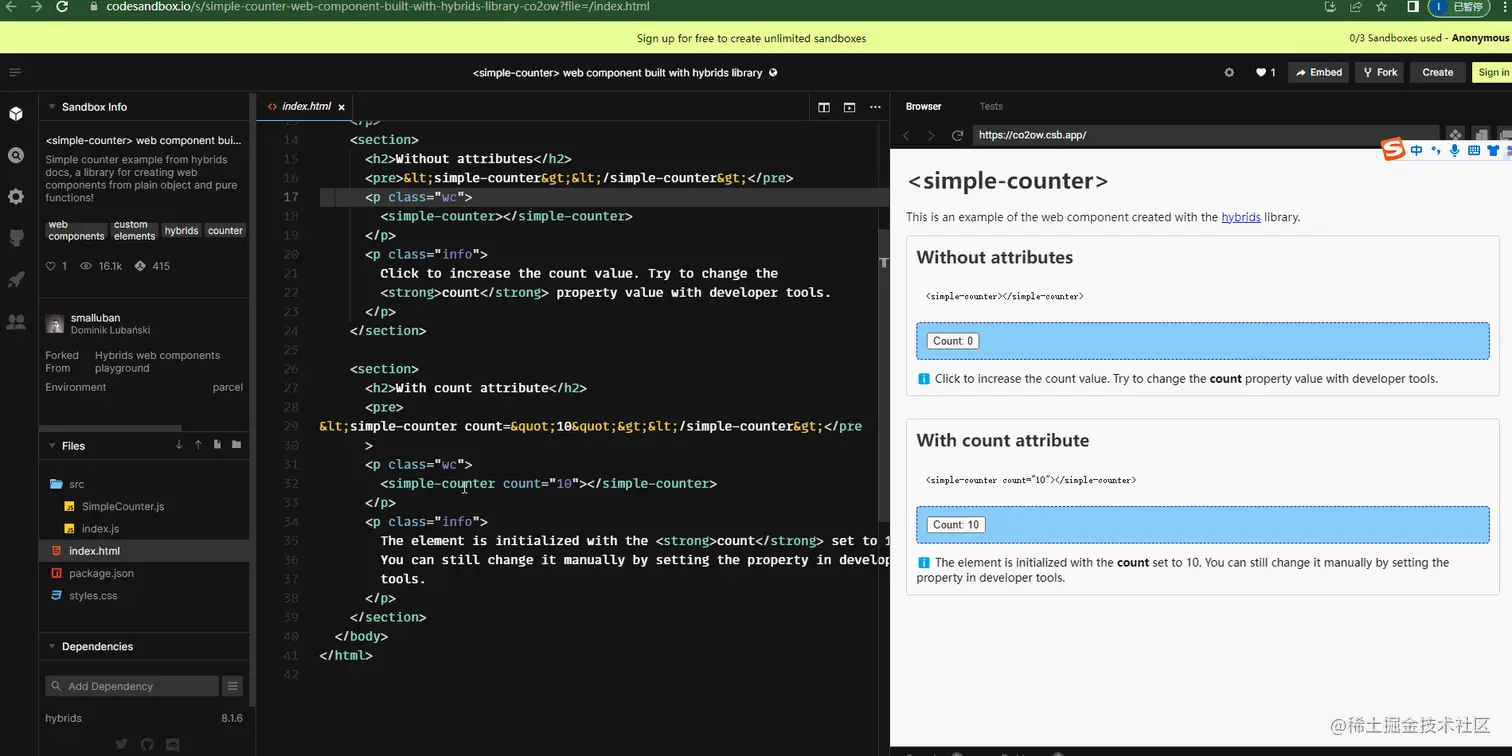This screenshot has height=756, width=1512.
Task: Focus the Add Dependency search field
Action: click(x=131, y=686)
